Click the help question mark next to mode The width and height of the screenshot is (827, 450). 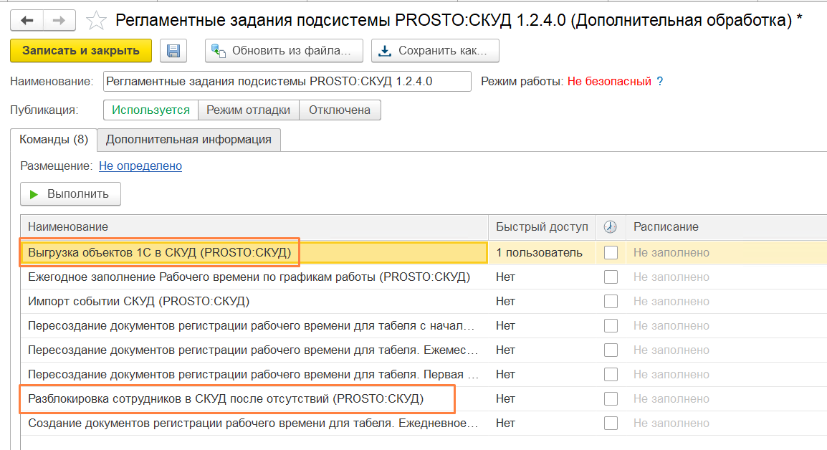660,82
